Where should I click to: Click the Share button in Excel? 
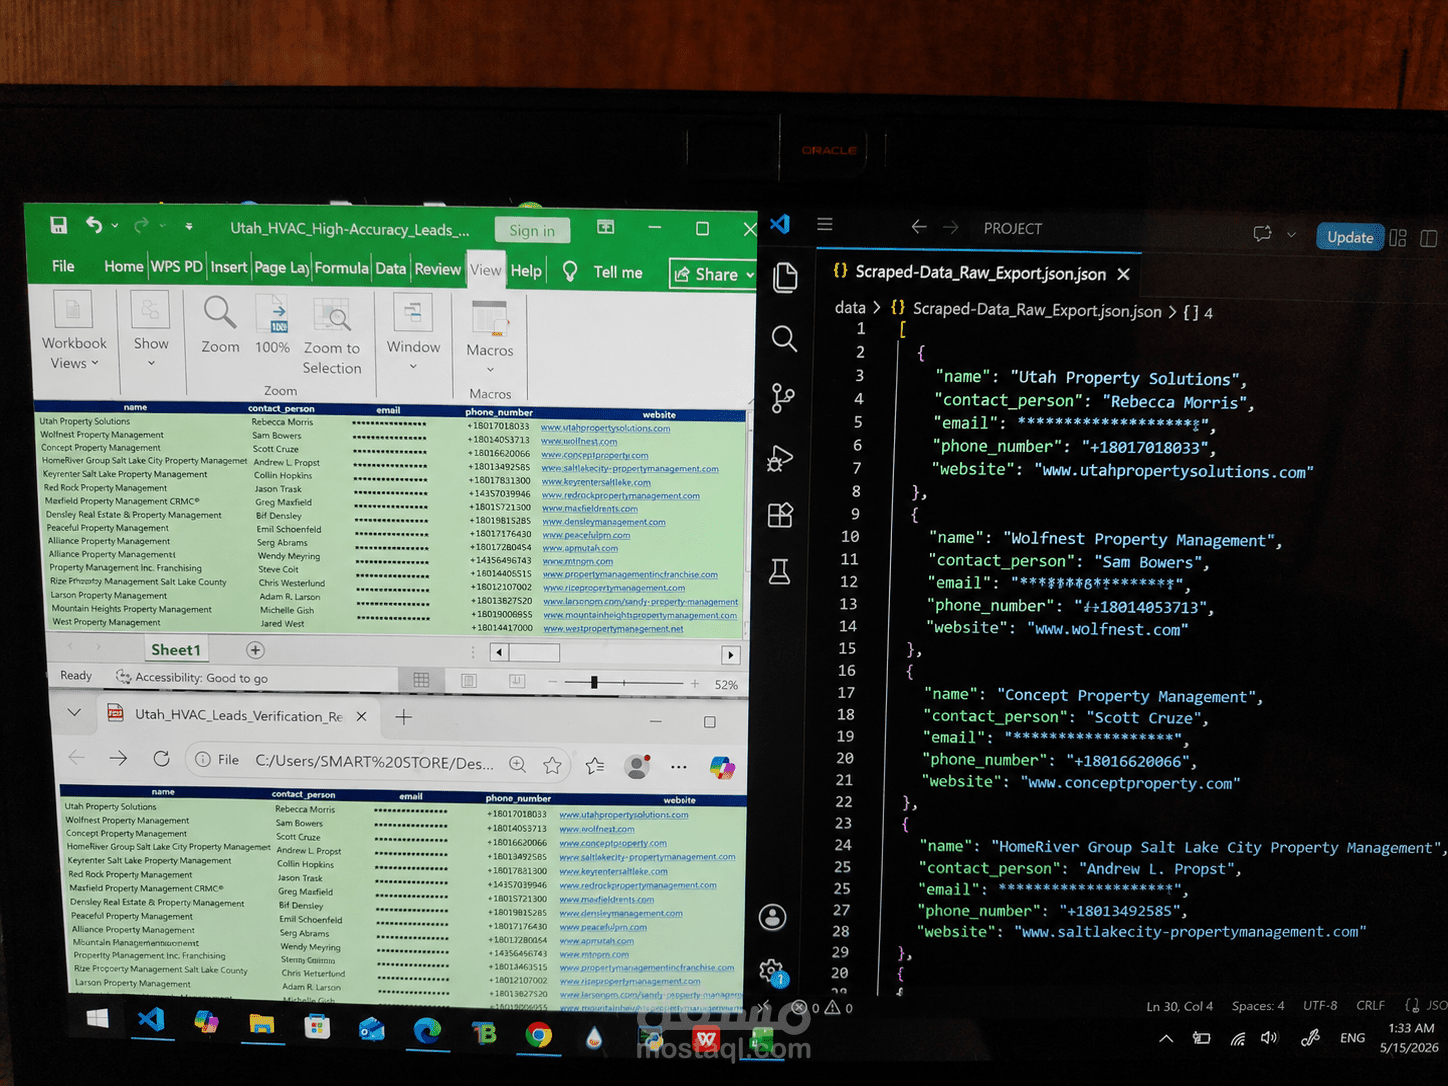click(713, 274)
